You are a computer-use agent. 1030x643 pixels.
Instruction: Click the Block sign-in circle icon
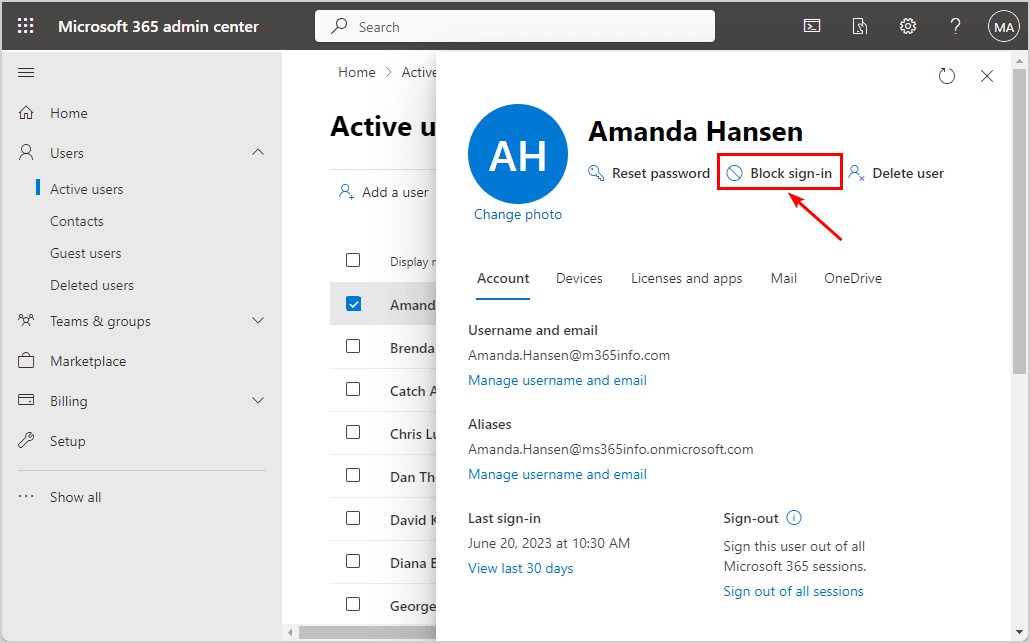(x=734, y=173)
